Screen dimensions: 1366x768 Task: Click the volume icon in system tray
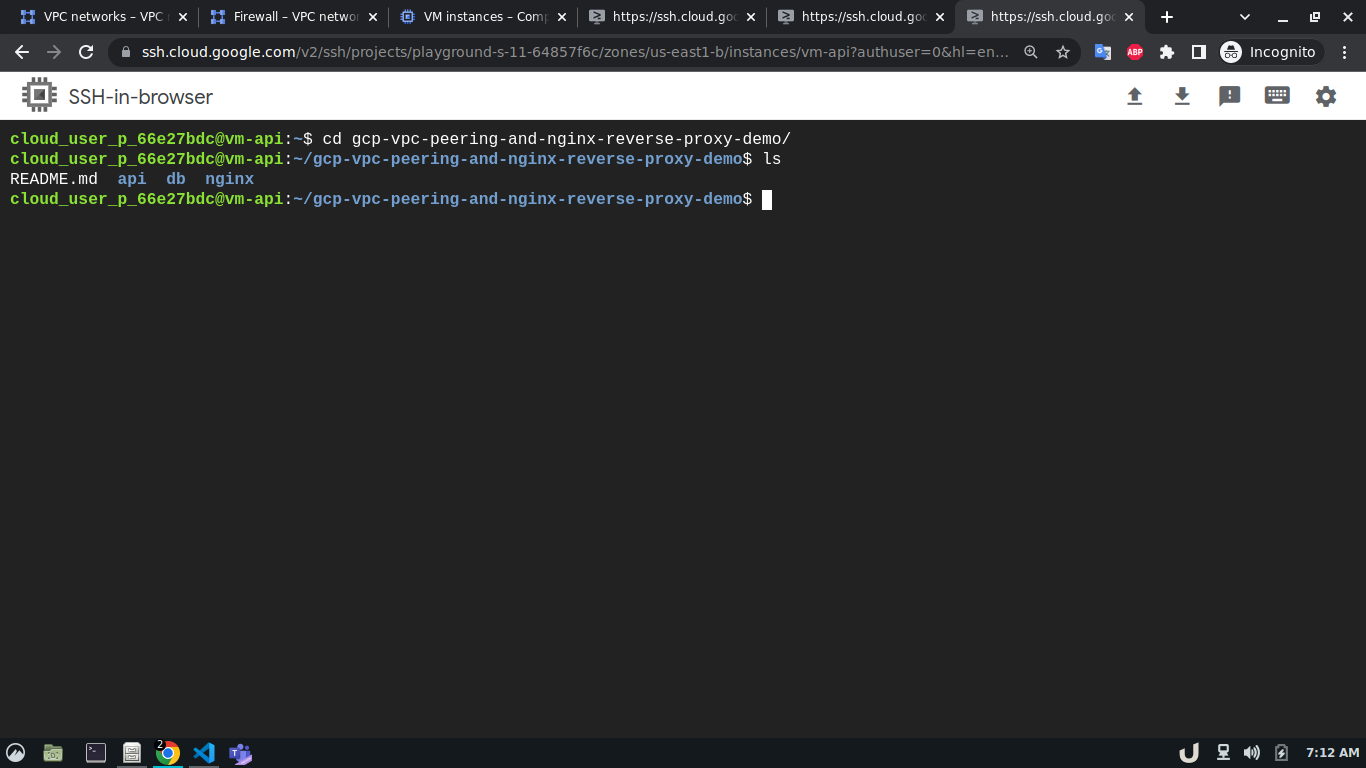pos(1251,753)
